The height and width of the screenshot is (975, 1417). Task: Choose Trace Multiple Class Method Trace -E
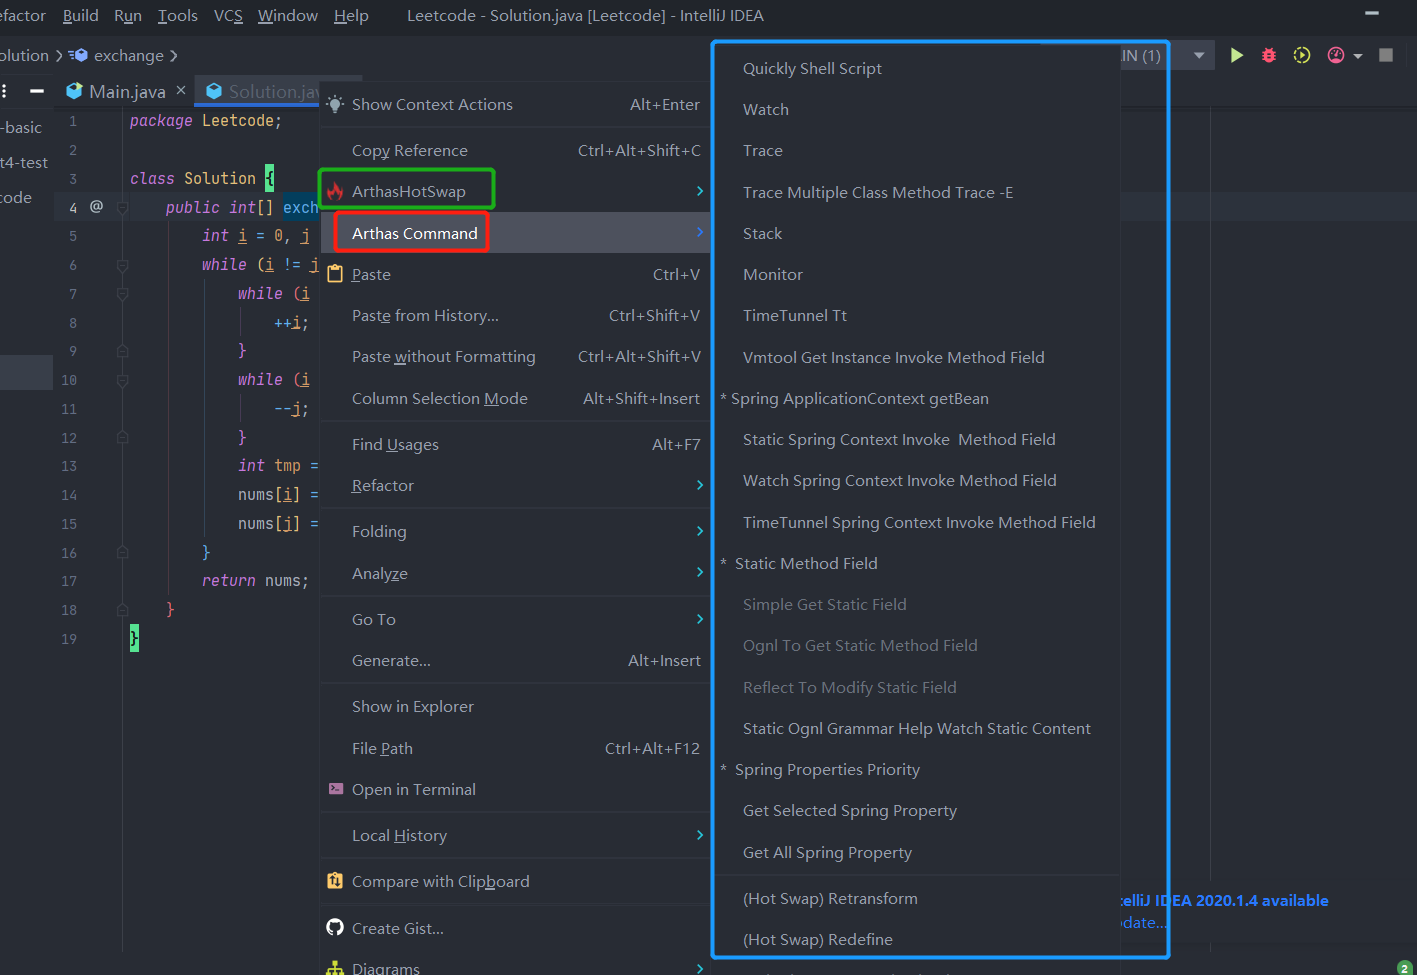coord(917,192)
